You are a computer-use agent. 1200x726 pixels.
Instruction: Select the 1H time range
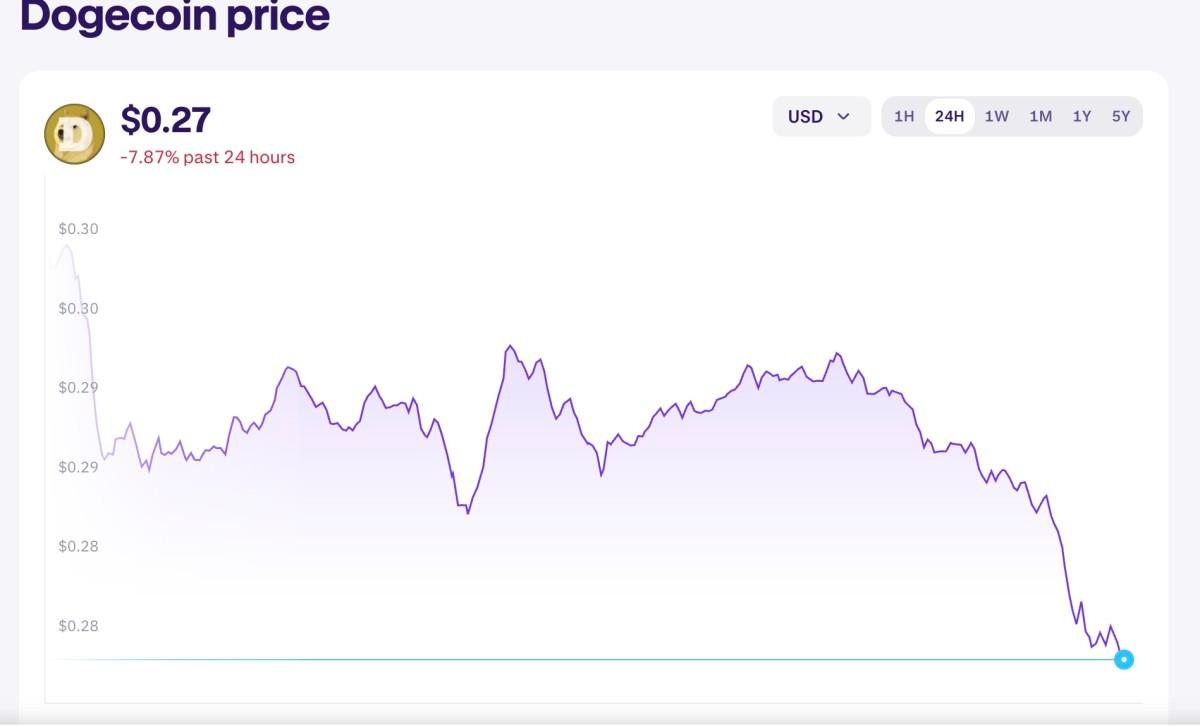903,116
